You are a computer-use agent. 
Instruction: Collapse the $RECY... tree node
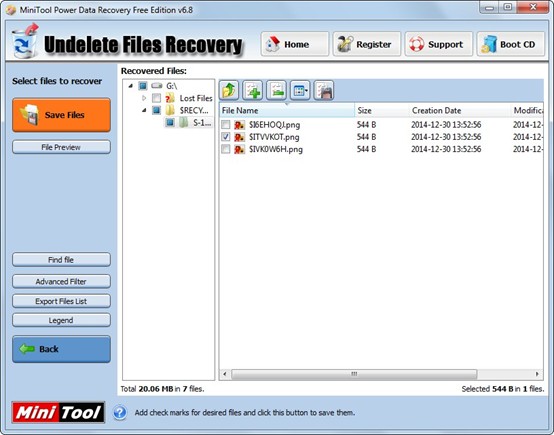pyautogui.click(x=144, y=110)
